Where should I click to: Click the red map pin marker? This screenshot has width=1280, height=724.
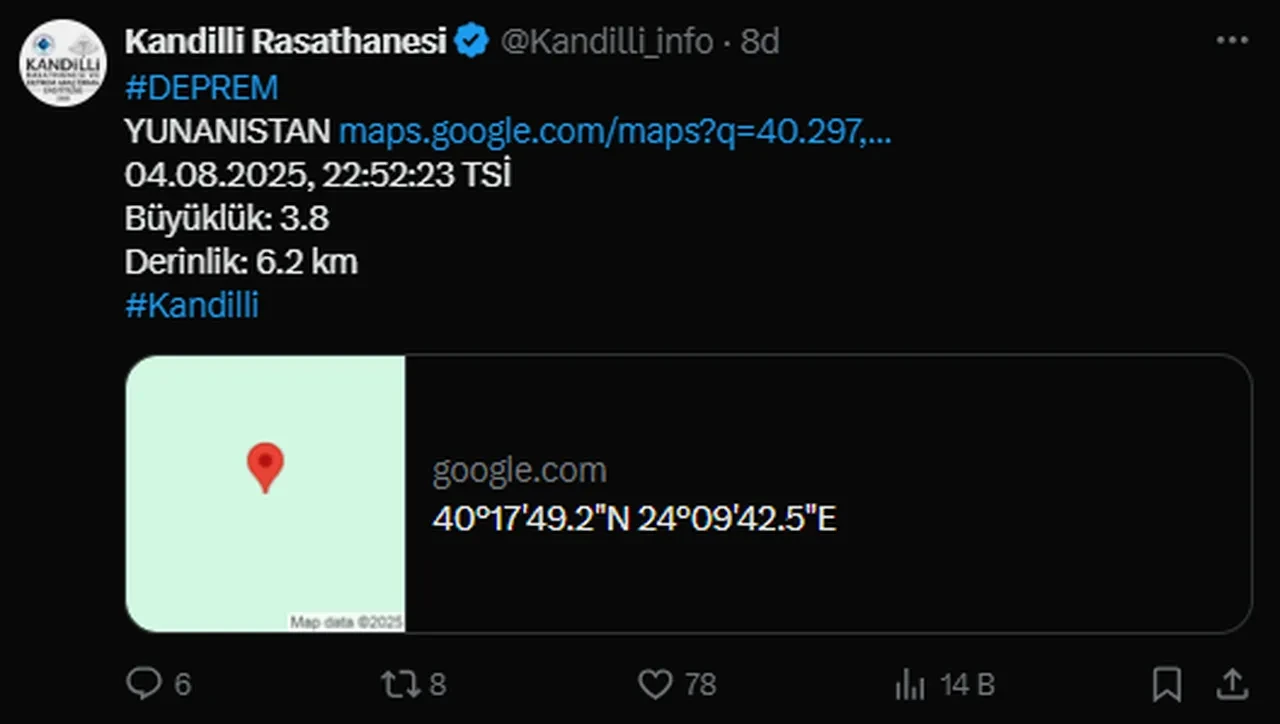[x=265, y=467]
